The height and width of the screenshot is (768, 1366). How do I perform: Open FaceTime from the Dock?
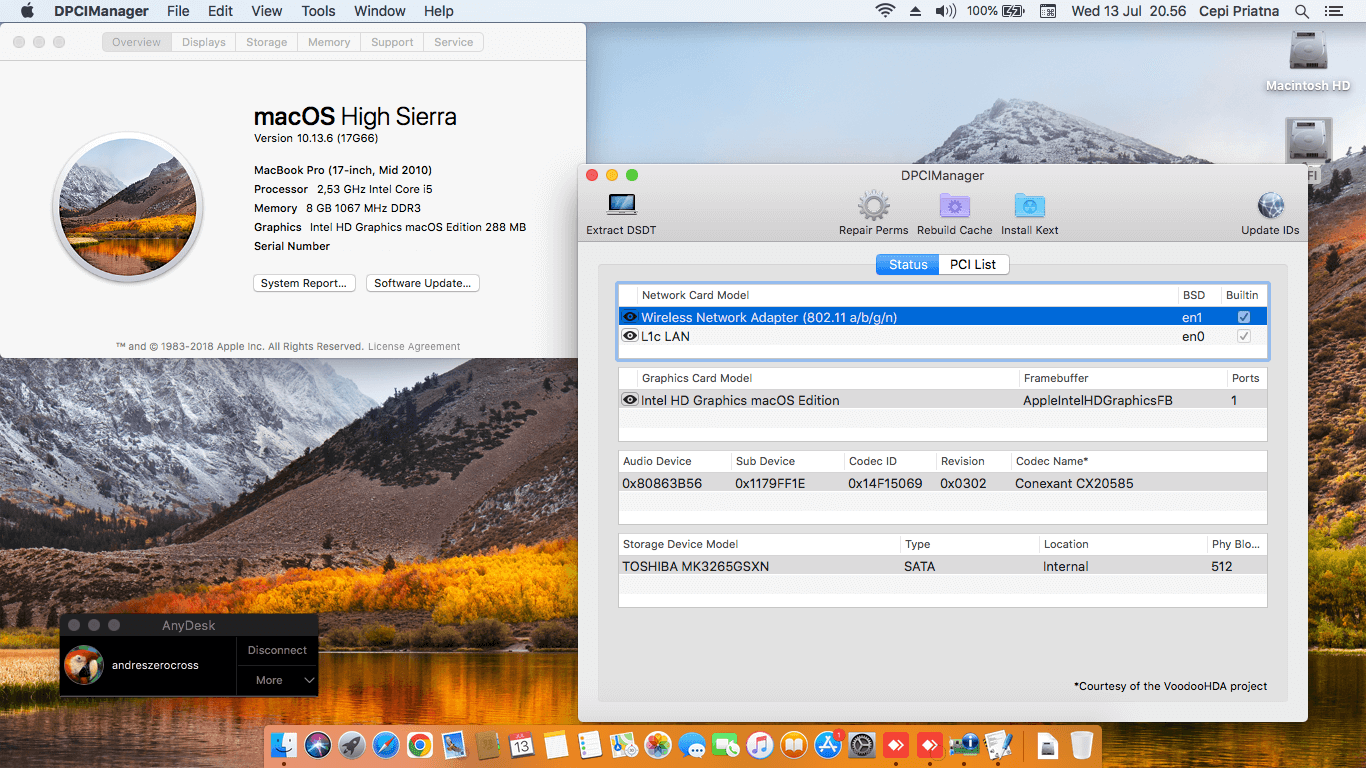(x=726, y=745)
